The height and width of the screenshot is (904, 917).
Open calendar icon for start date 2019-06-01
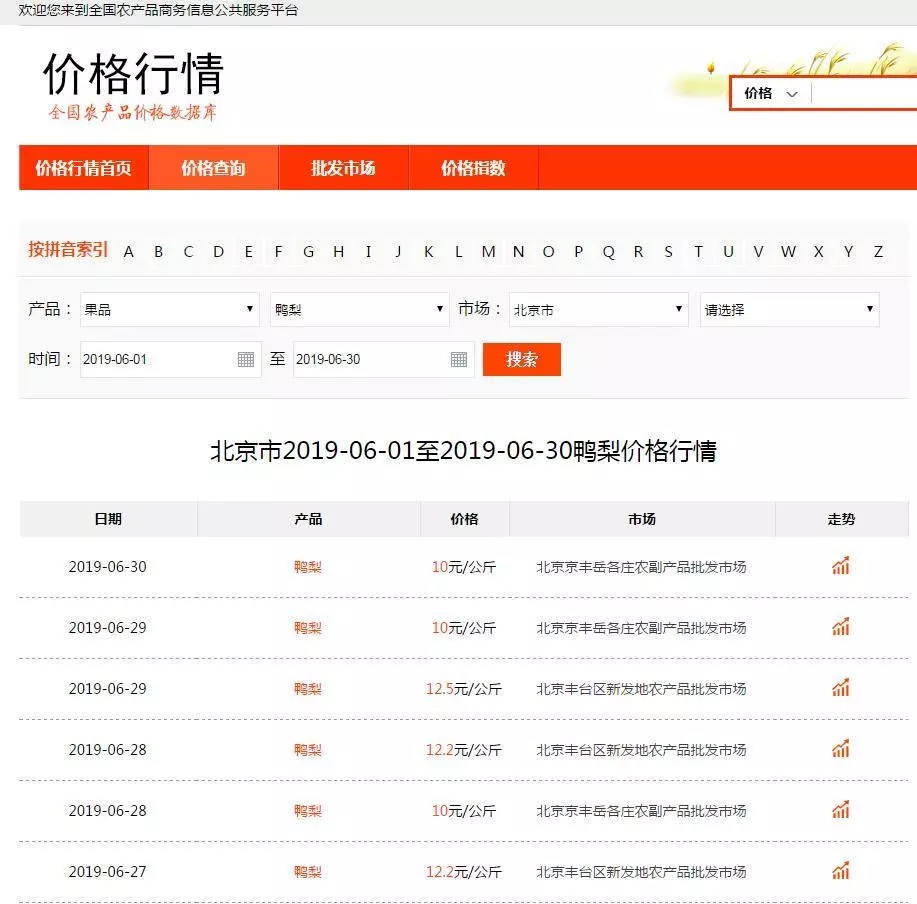coord(246,359)
